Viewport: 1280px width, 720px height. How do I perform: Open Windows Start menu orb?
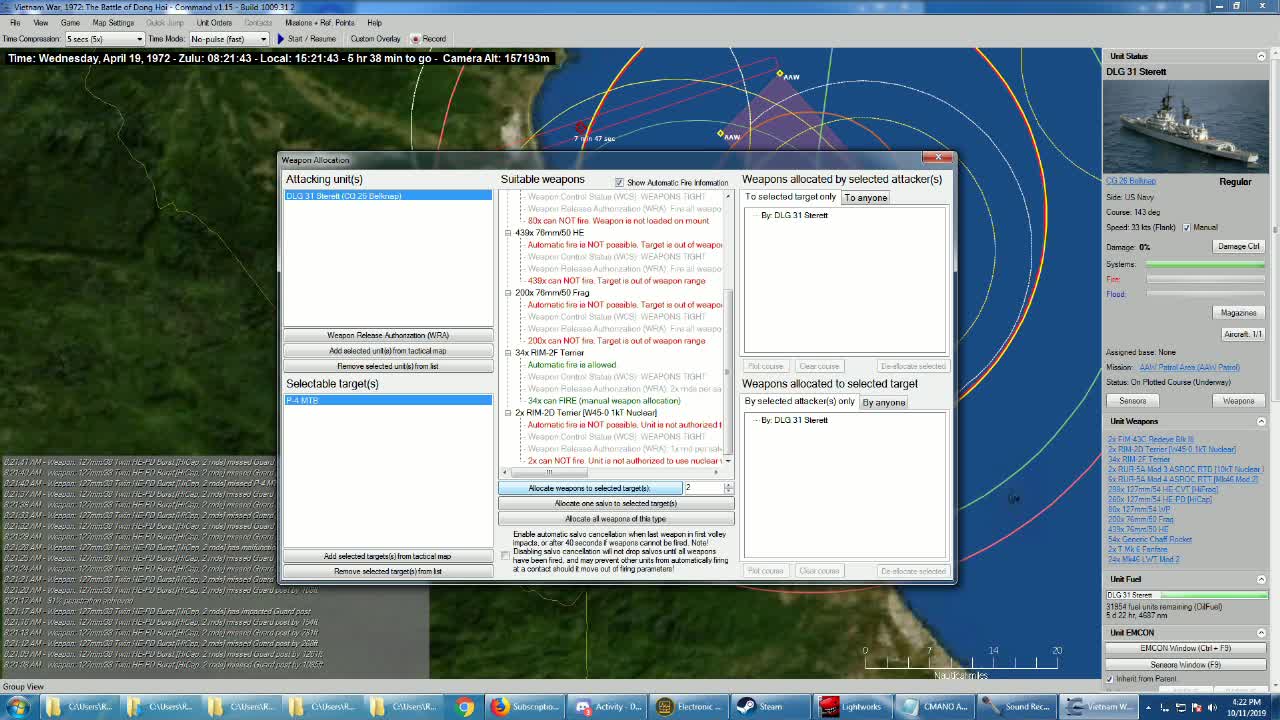click(x=17, y=707)
